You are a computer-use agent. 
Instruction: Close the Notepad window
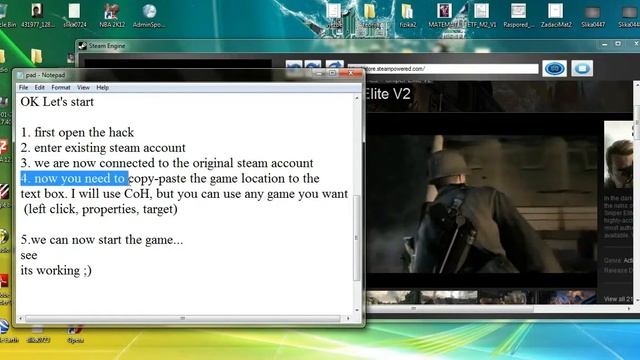(x=351, y=73)
